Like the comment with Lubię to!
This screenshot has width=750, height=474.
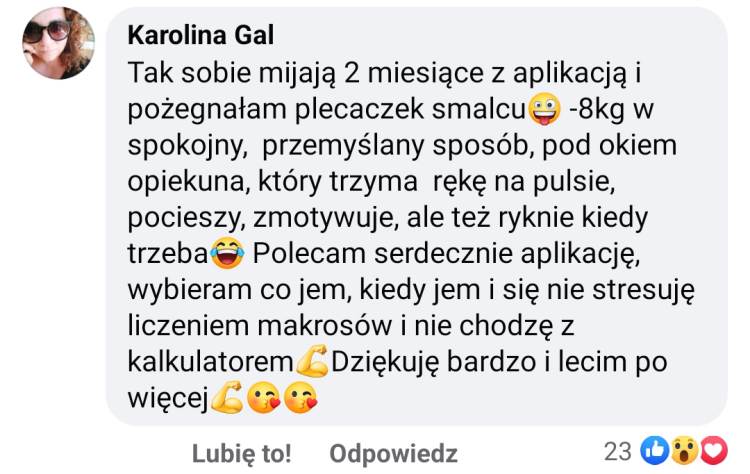[x=242, y=453]
